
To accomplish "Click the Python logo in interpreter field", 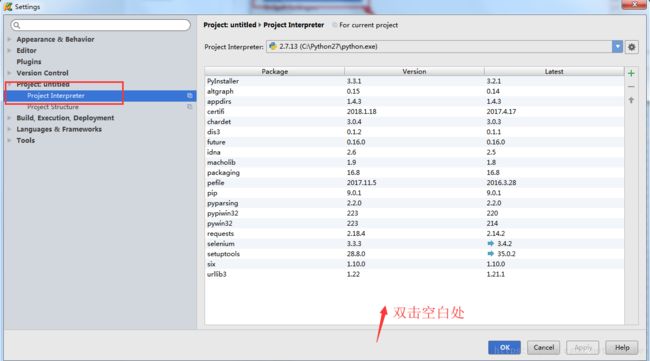I will 273,46.
